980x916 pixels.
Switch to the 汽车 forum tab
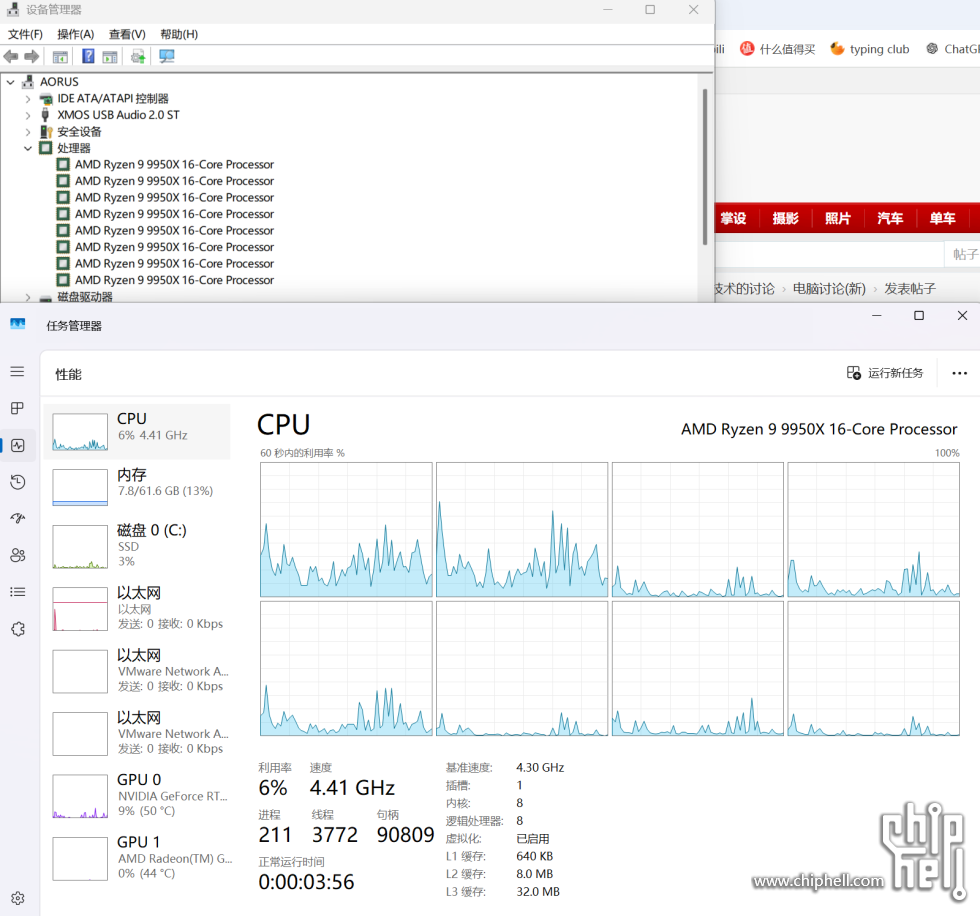[890, 218]
